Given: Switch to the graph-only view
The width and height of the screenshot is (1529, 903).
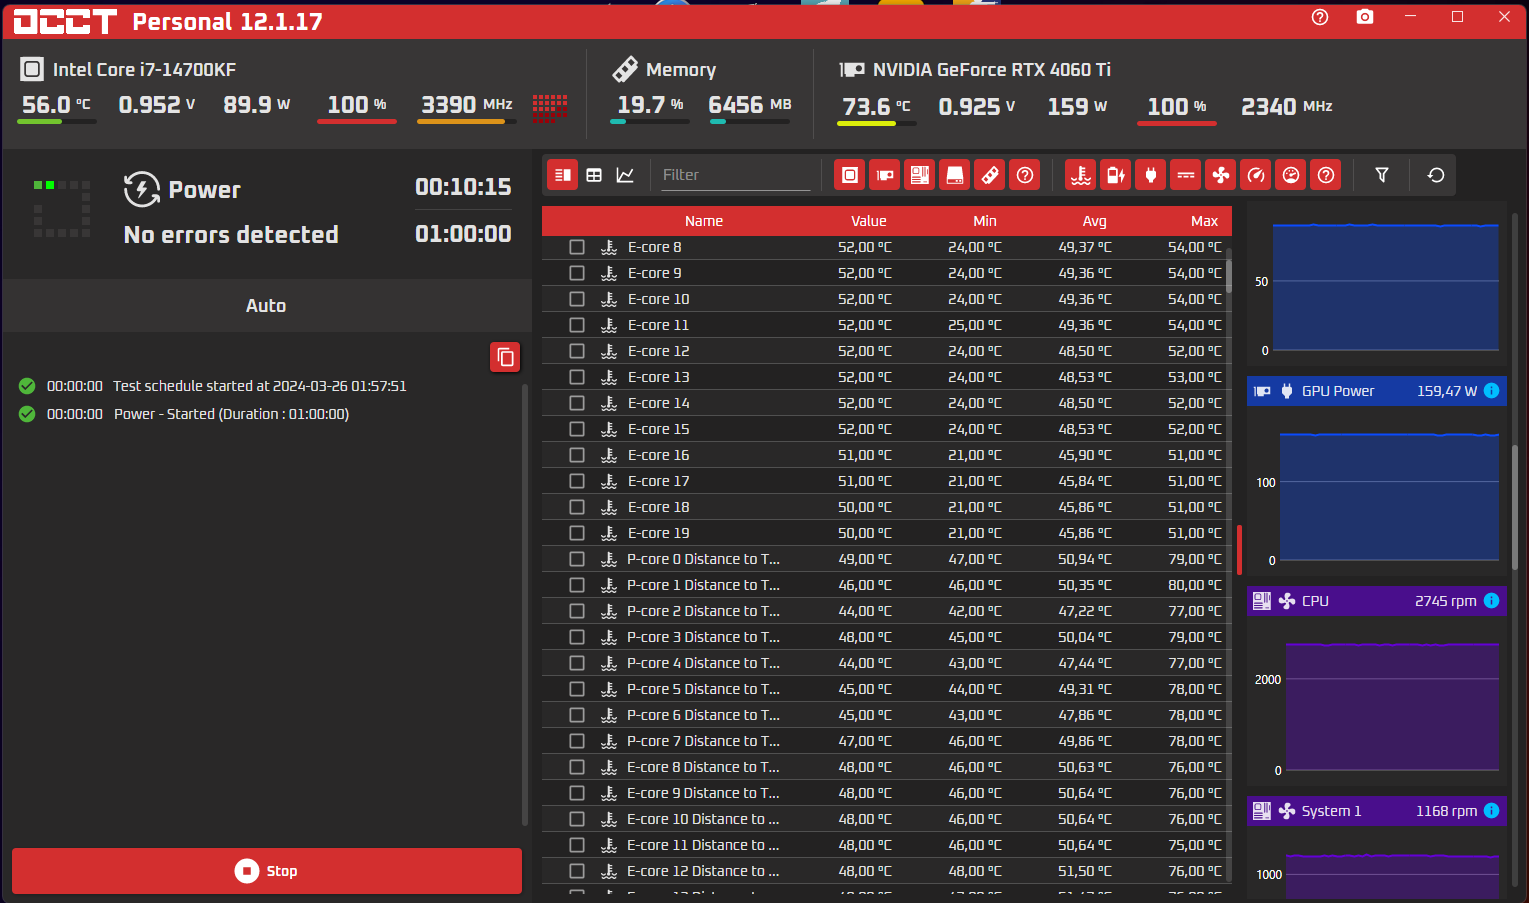Looking at the screenshot, I should point(625,175).
